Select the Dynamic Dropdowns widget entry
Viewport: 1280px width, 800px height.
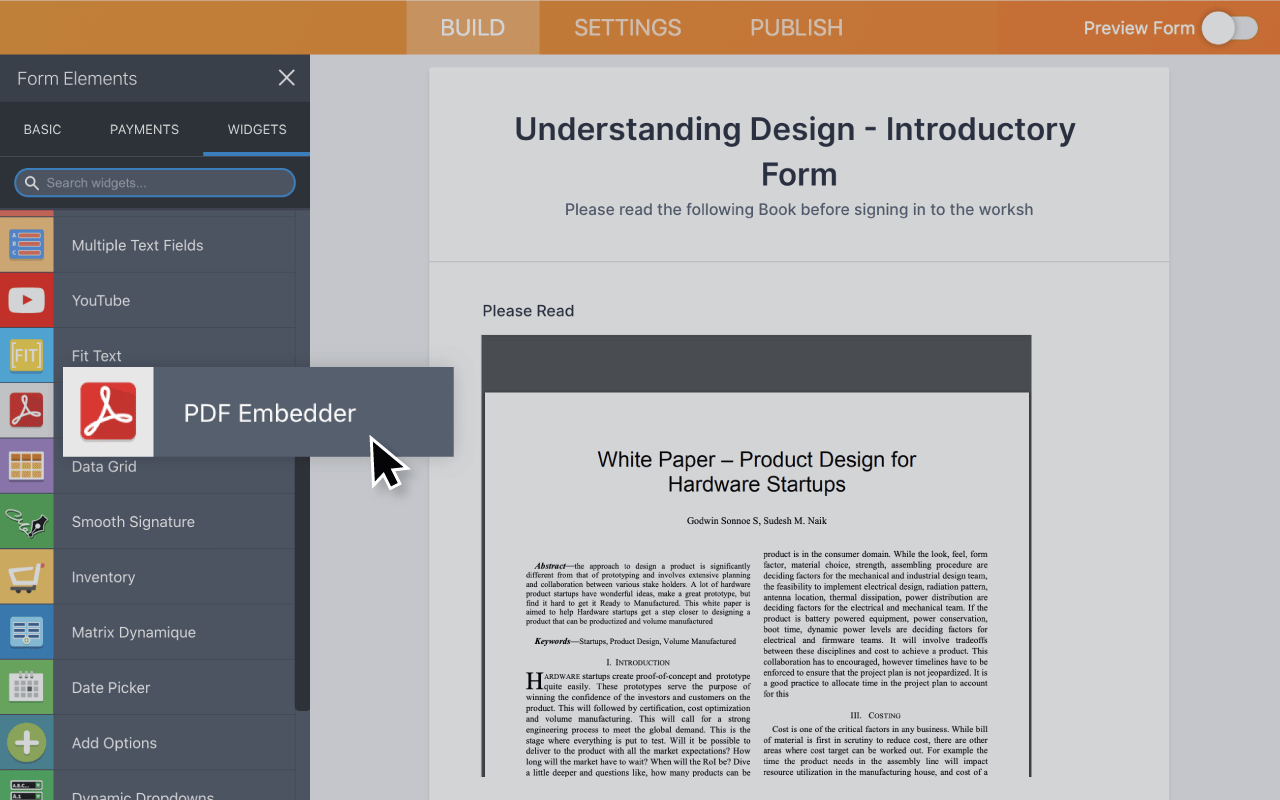[x=142, y=793]
